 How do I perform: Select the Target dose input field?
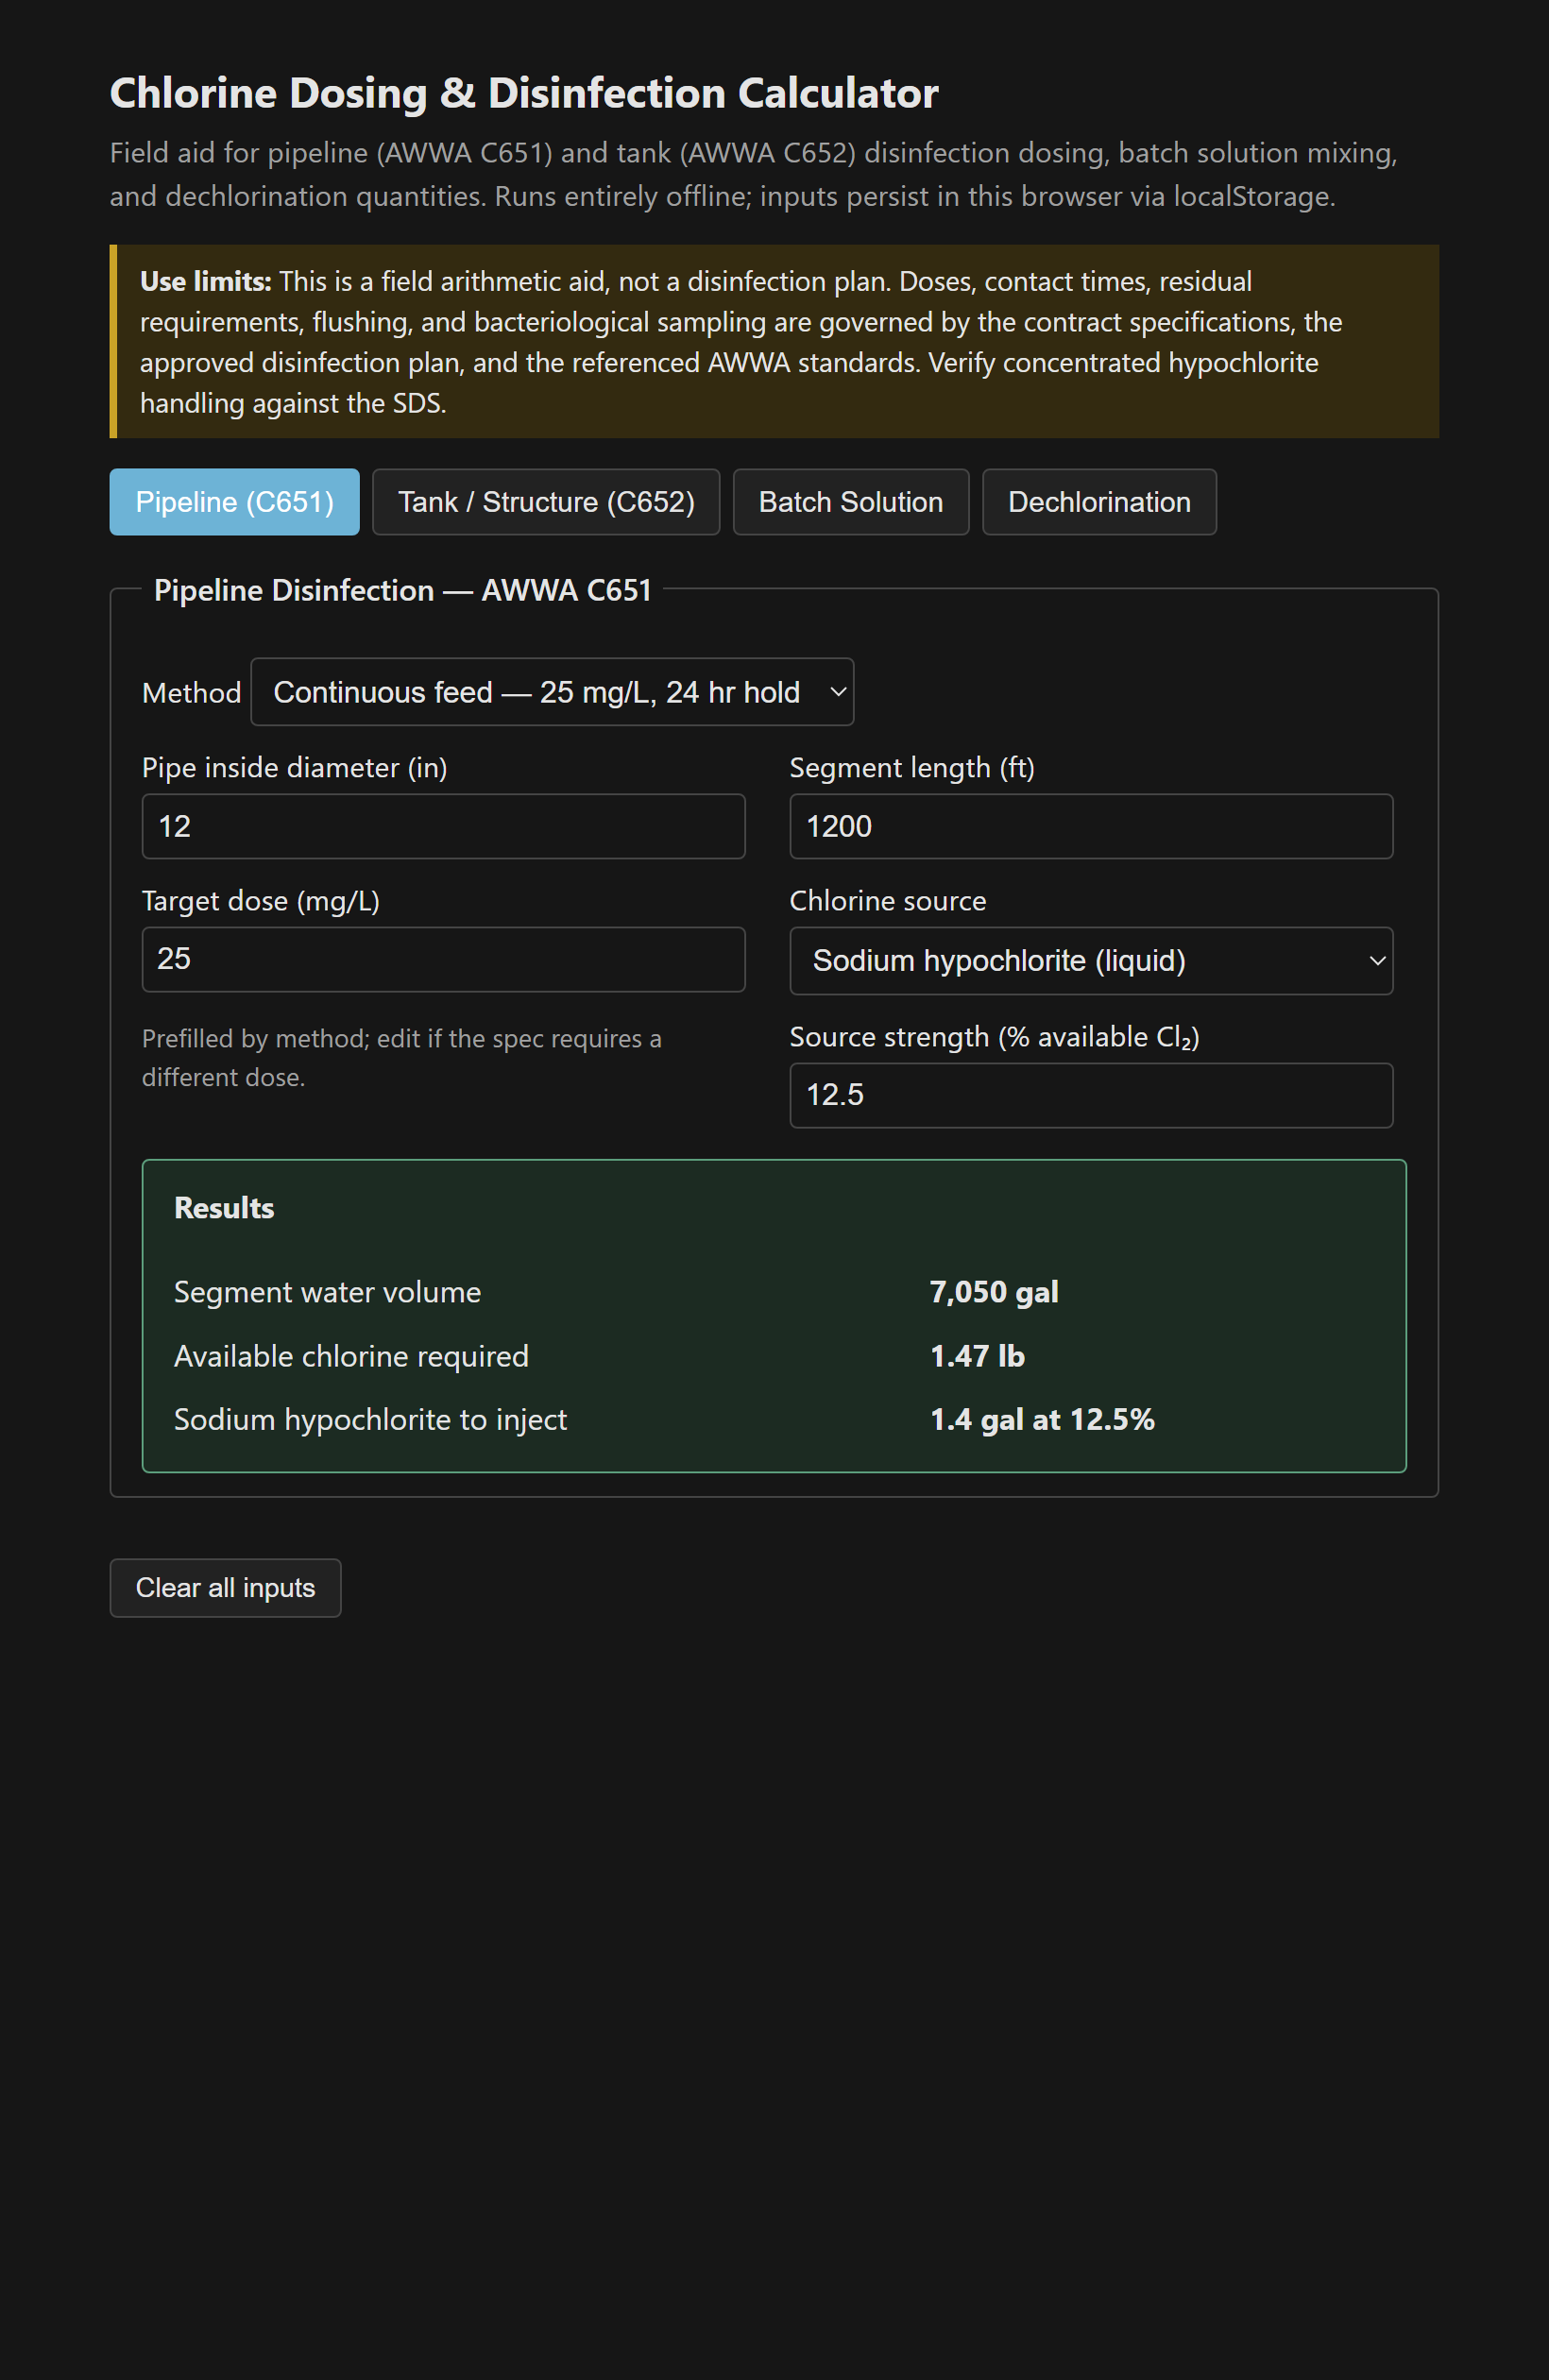444,959
